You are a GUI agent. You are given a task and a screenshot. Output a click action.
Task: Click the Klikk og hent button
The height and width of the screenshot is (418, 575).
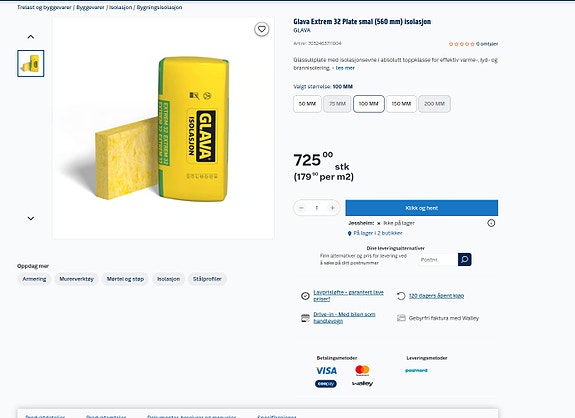(422, 208)
